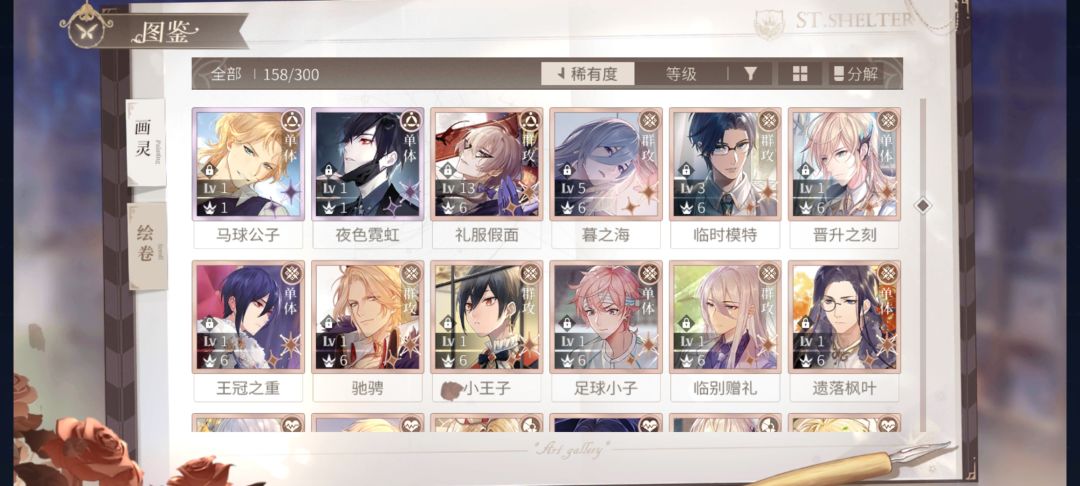Click the 分解 button
The height and width of the screenshot is (486, 1080).
coord(856,74)
